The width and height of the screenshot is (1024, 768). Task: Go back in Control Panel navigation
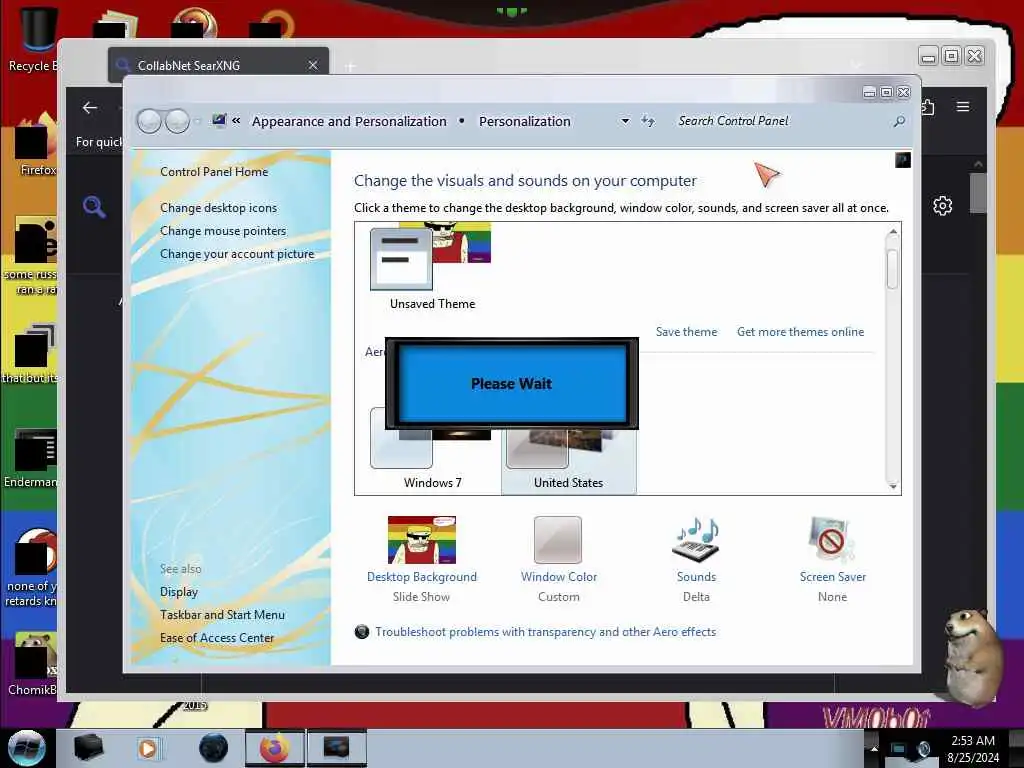point(149,121)
